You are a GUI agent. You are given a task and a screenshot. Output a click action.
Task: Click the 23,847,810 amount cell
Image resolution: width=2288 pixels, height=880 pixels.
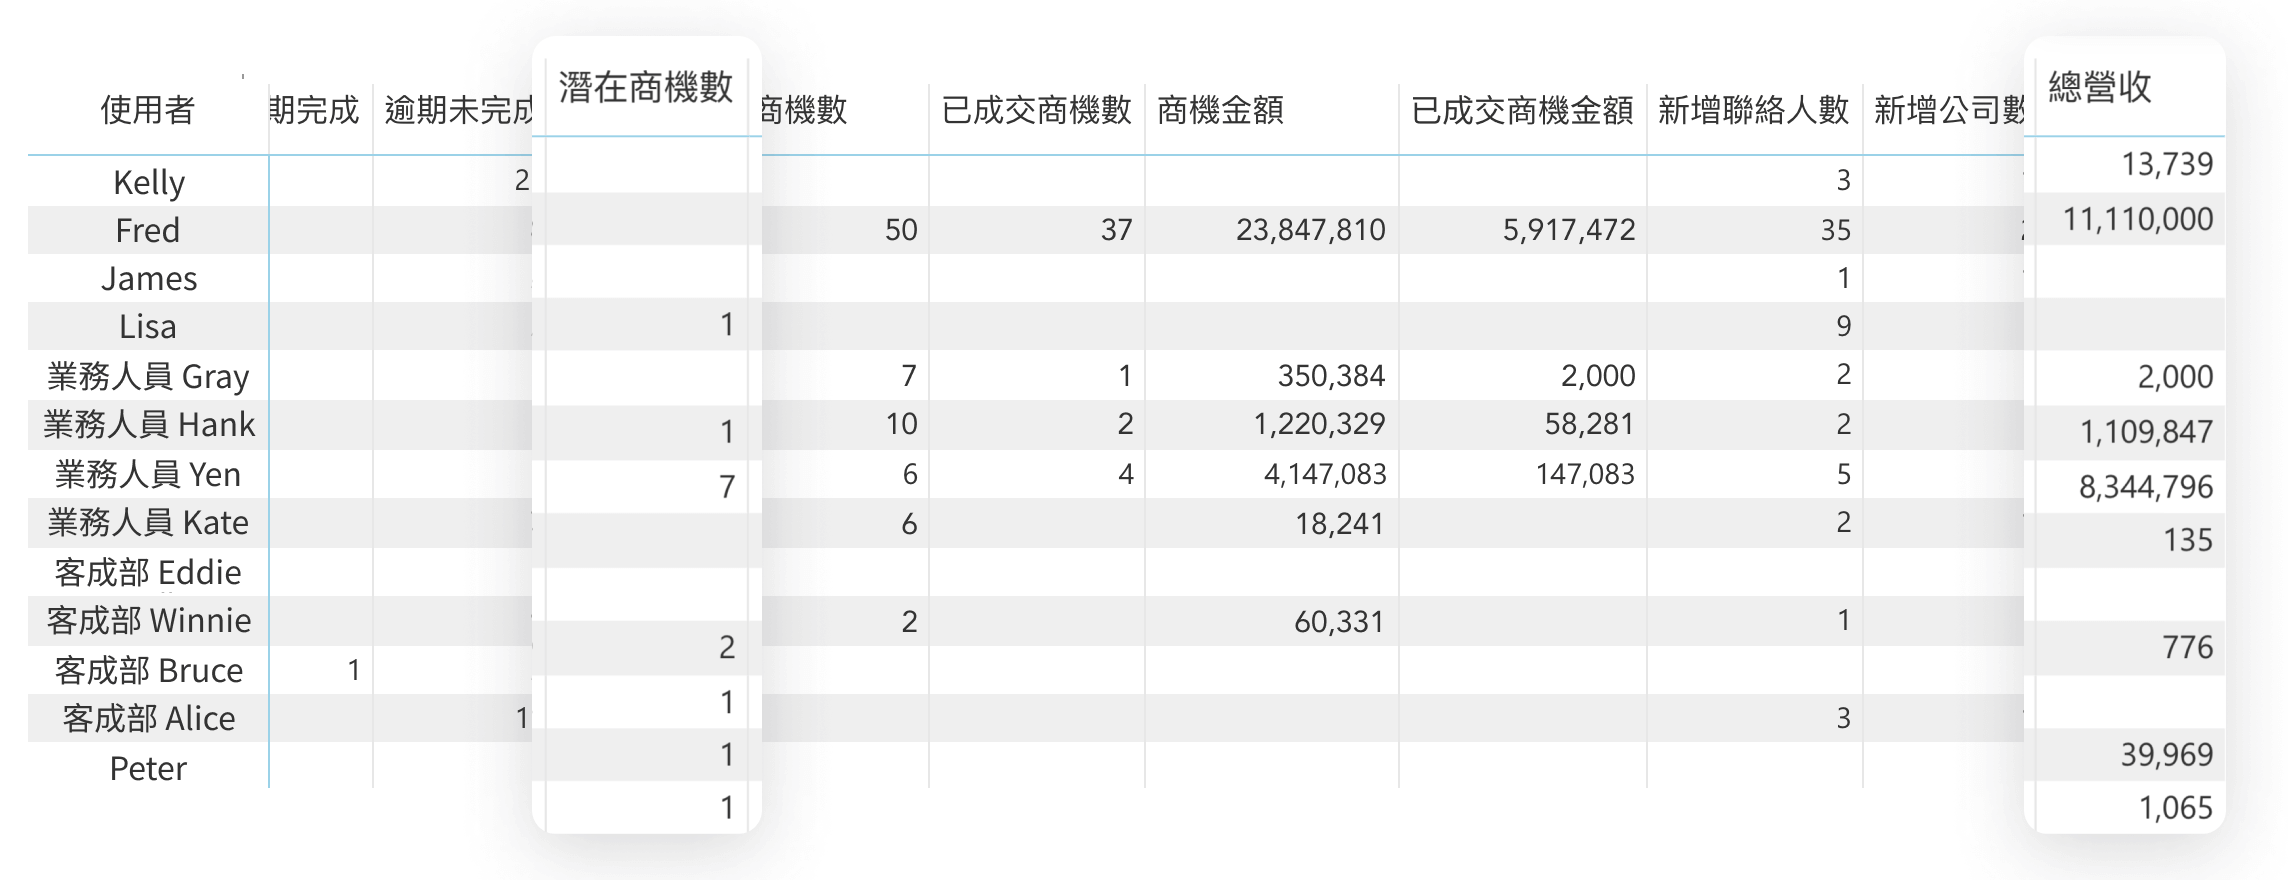[x=1311, y=230]
